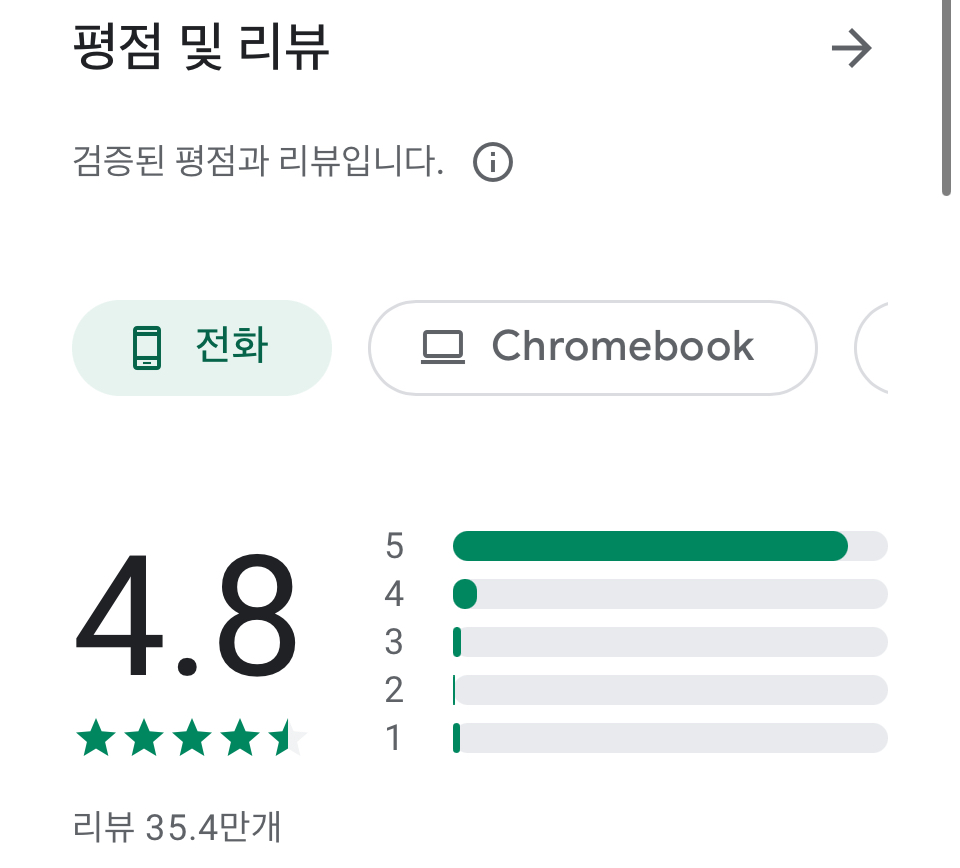Tap the phone icon in 전화 chip
This screenshot has height=868, width=960.
[147, 348]
